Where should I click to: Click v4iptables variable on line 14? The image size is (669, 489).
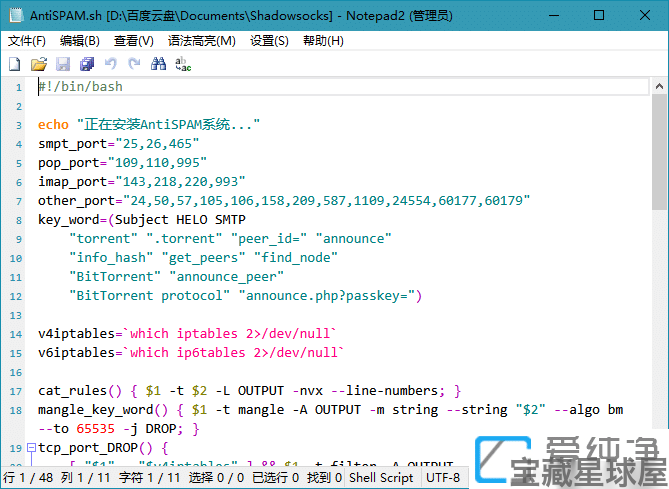point(76,334)
